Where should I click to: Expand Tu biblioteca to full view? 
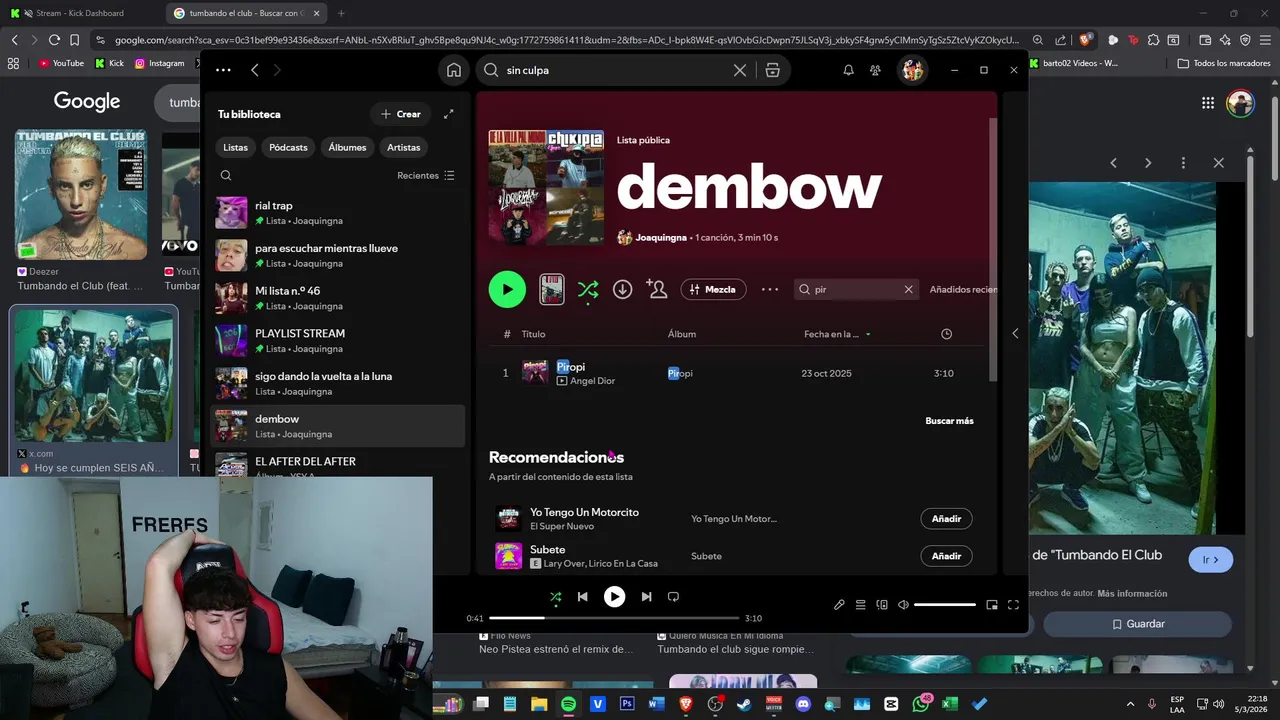[x=449, y=114]
